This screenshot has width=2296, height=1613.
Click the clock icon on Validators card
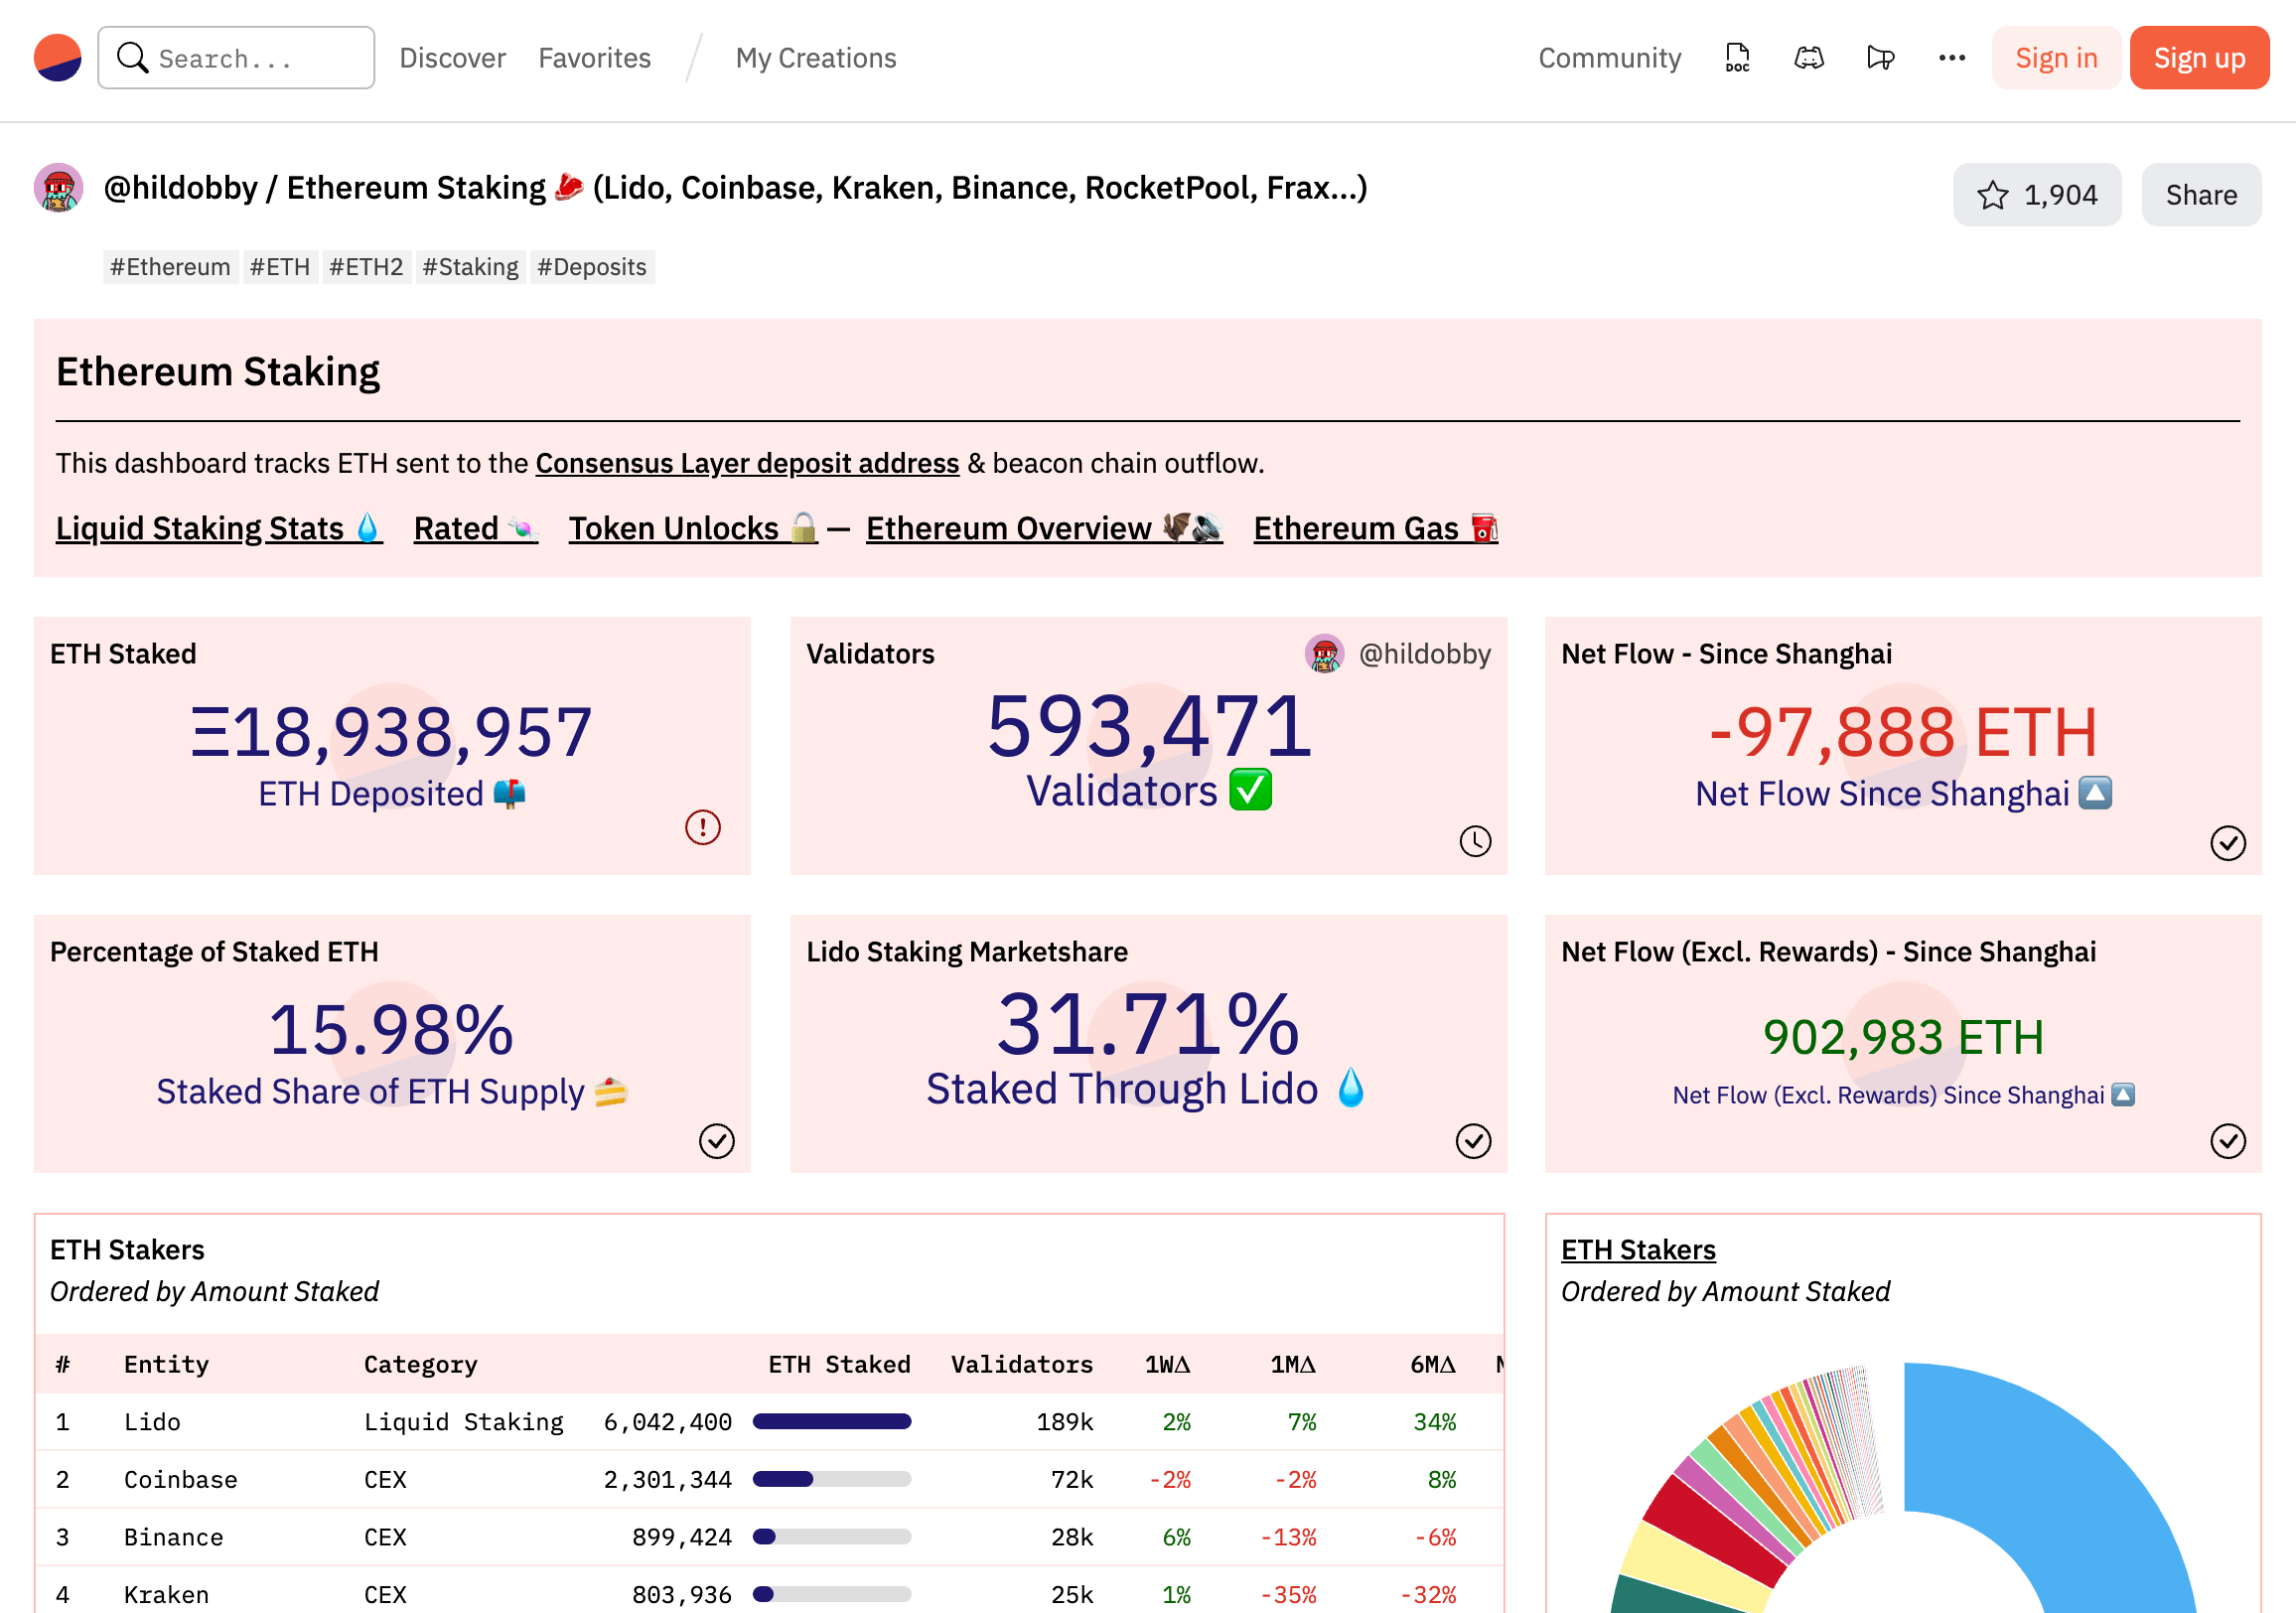(1474, 841)
